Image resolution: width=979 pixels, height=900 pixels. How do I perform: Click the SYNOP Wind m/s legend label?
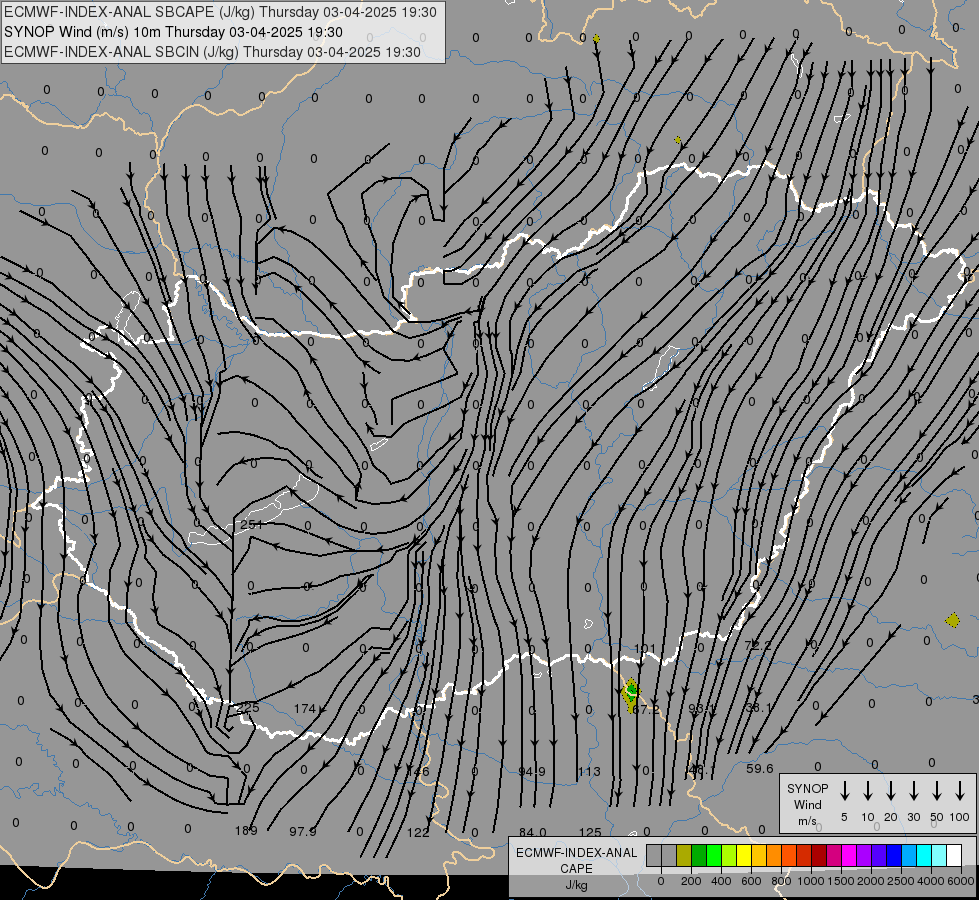point(807,804)
